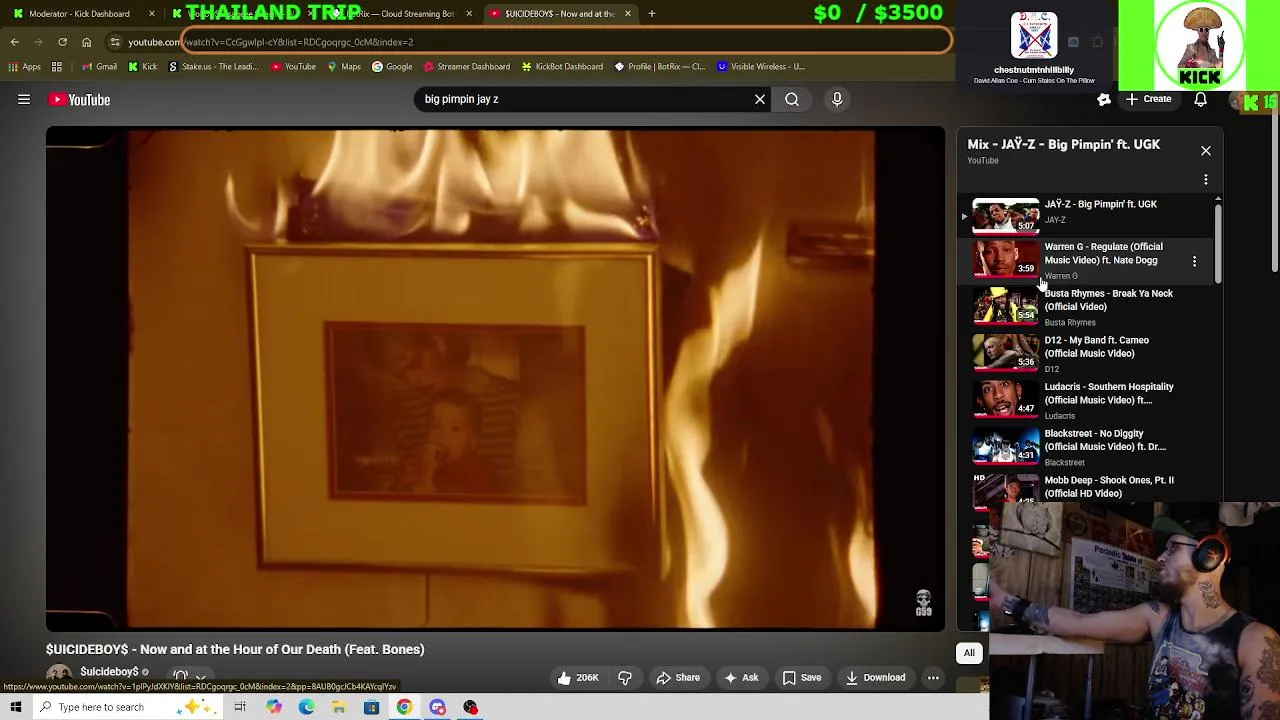
Task: Open the Gmail bookmark
Action: point(100,67)
